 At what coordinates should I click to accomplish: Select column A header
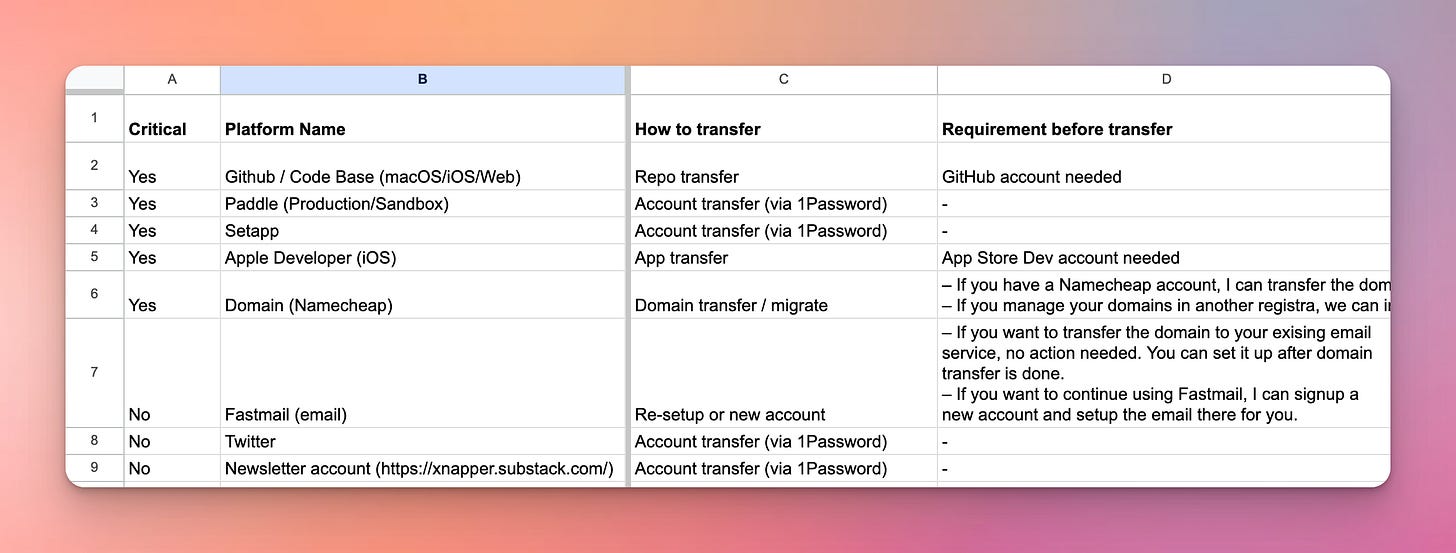(x=172, y=80)
